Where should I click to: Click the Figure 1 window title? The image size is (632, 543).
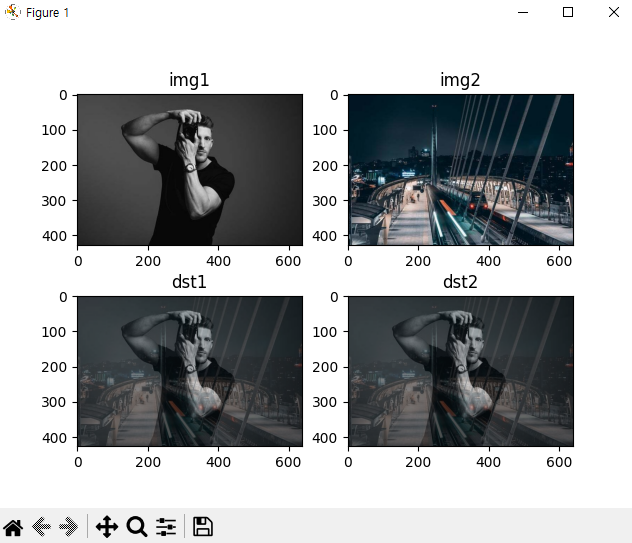point(48,13)
